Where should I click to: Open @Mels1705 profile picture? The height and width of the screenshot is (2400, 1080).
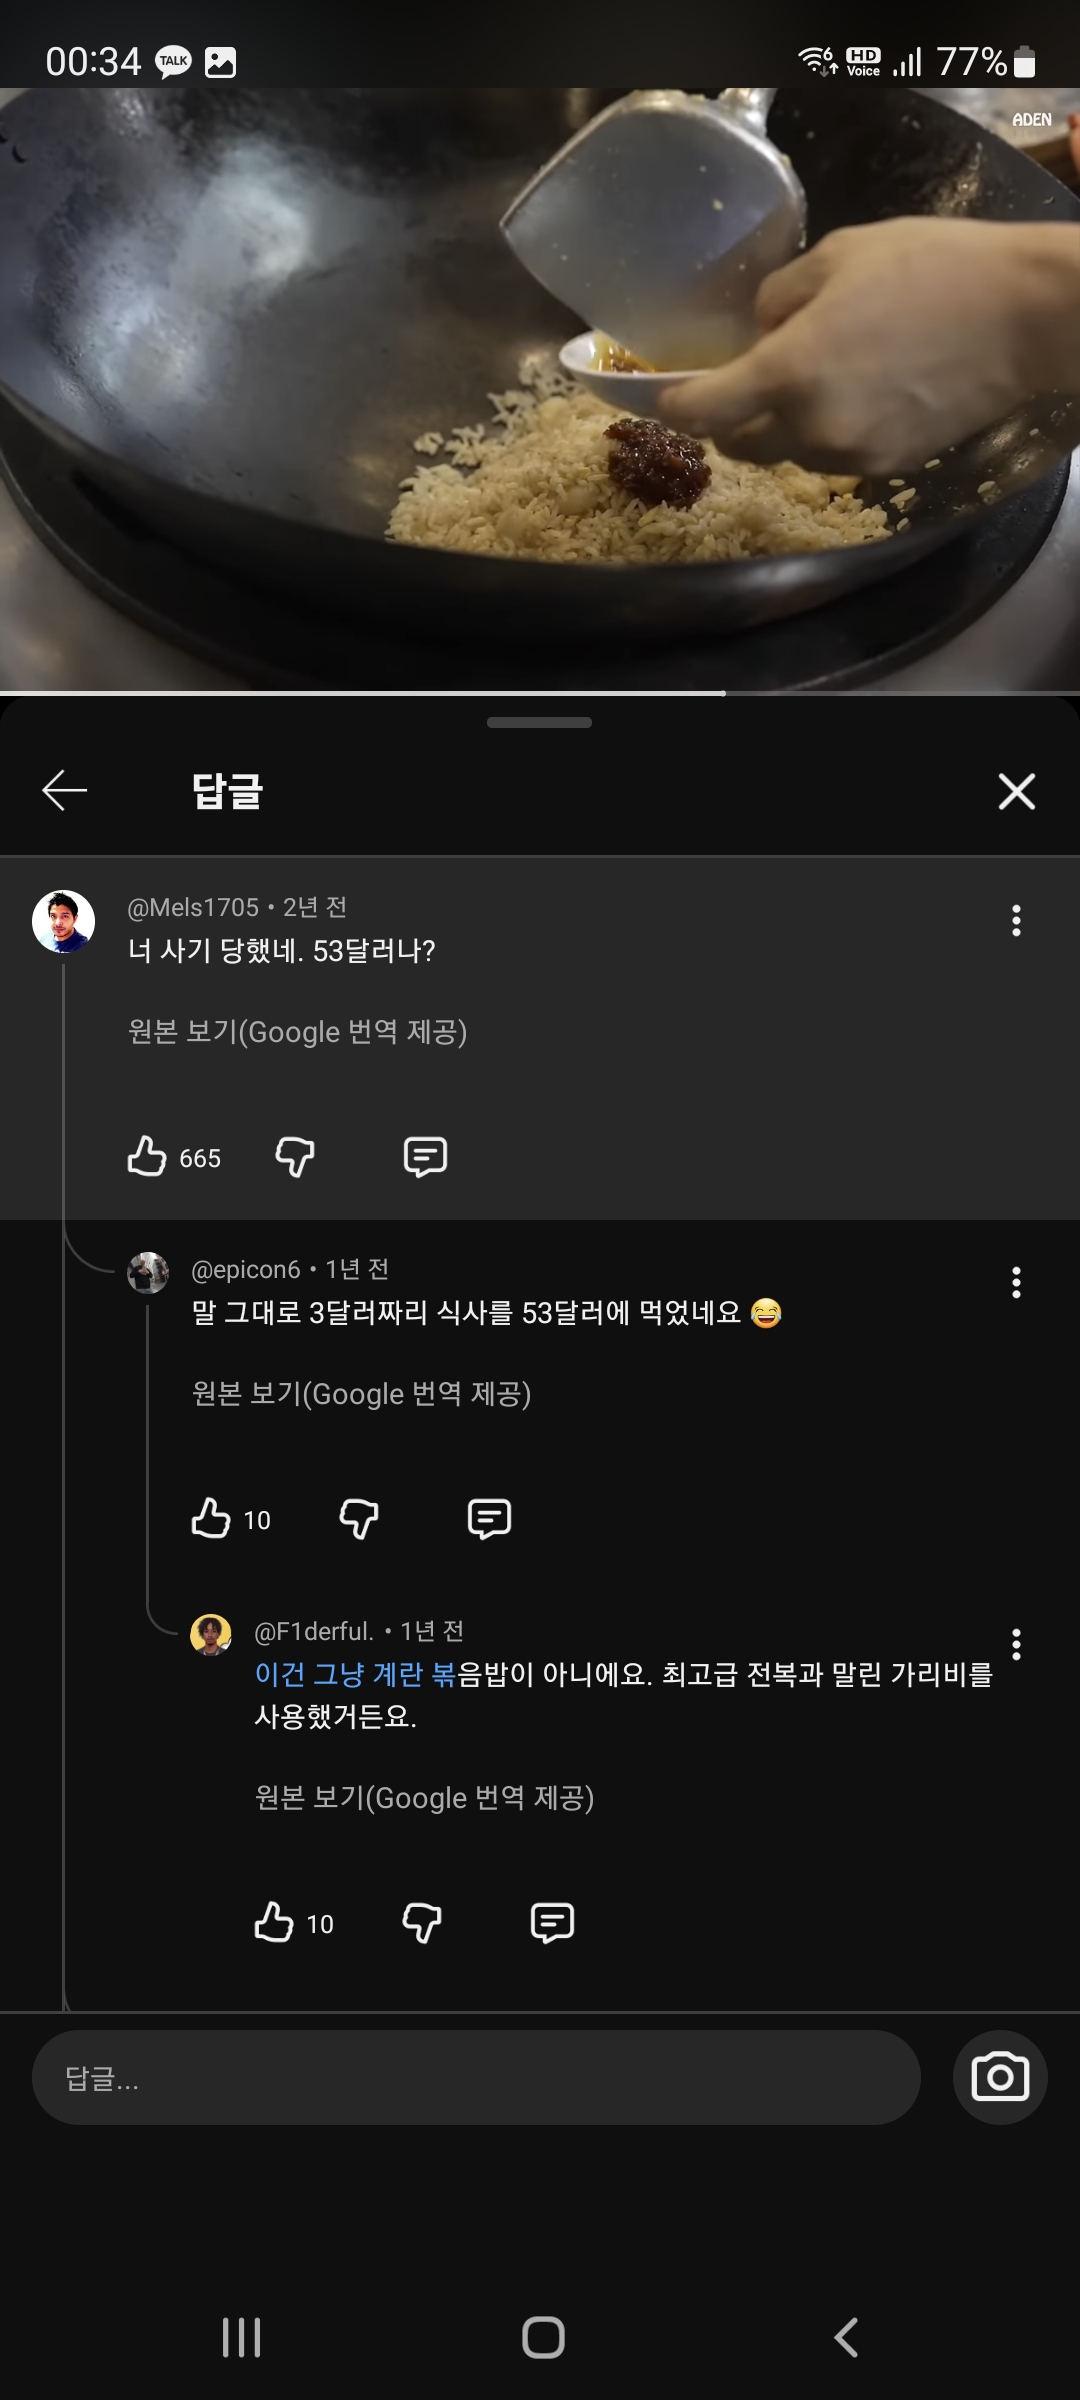click(x=63, y=921)
